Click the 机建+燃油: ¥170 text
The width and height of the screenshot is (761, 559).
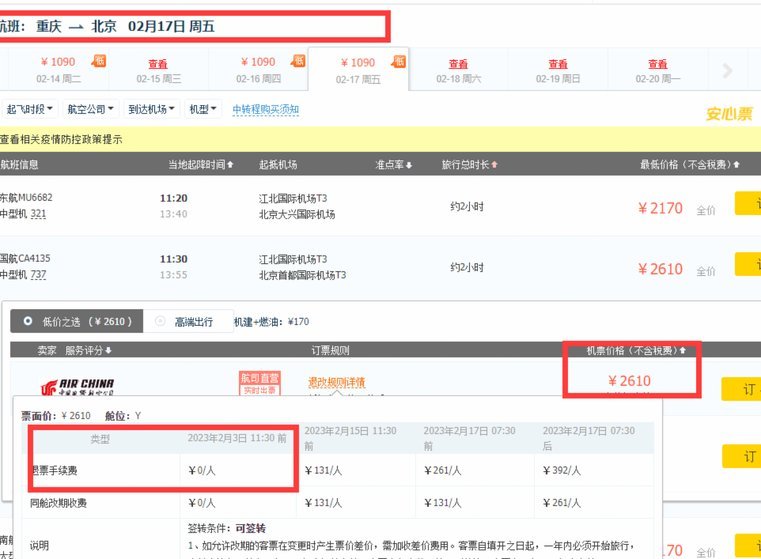271,321
